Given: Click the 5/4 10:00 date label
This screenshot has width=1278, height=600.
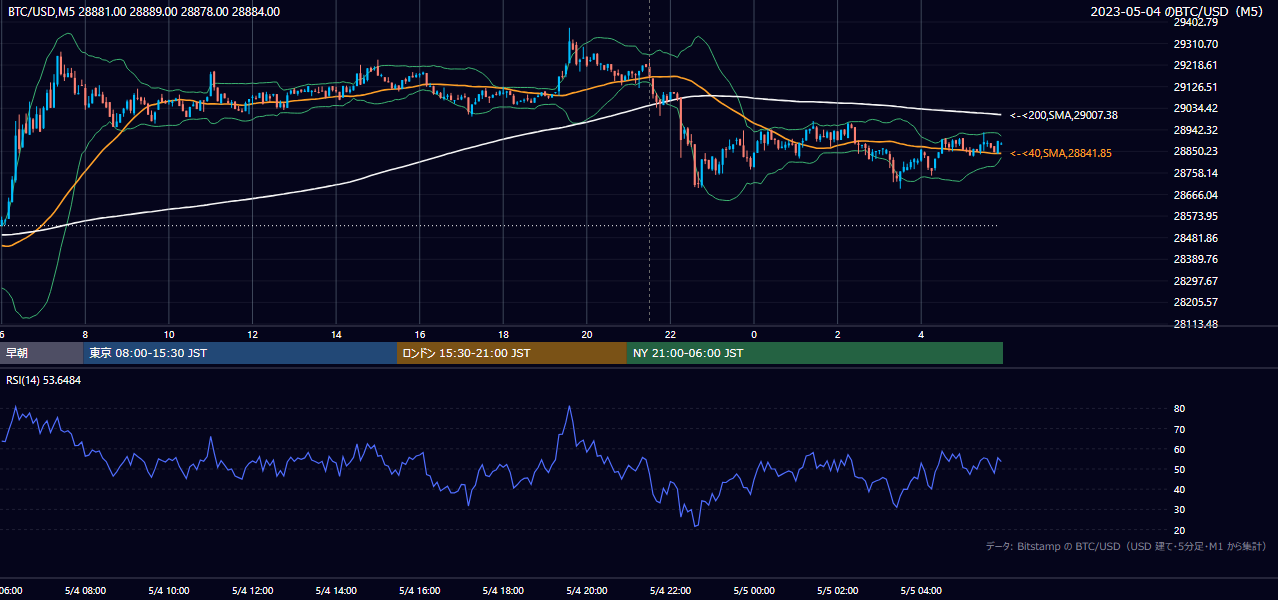Looking at the screenshot, I should click(x=169, y=591).
